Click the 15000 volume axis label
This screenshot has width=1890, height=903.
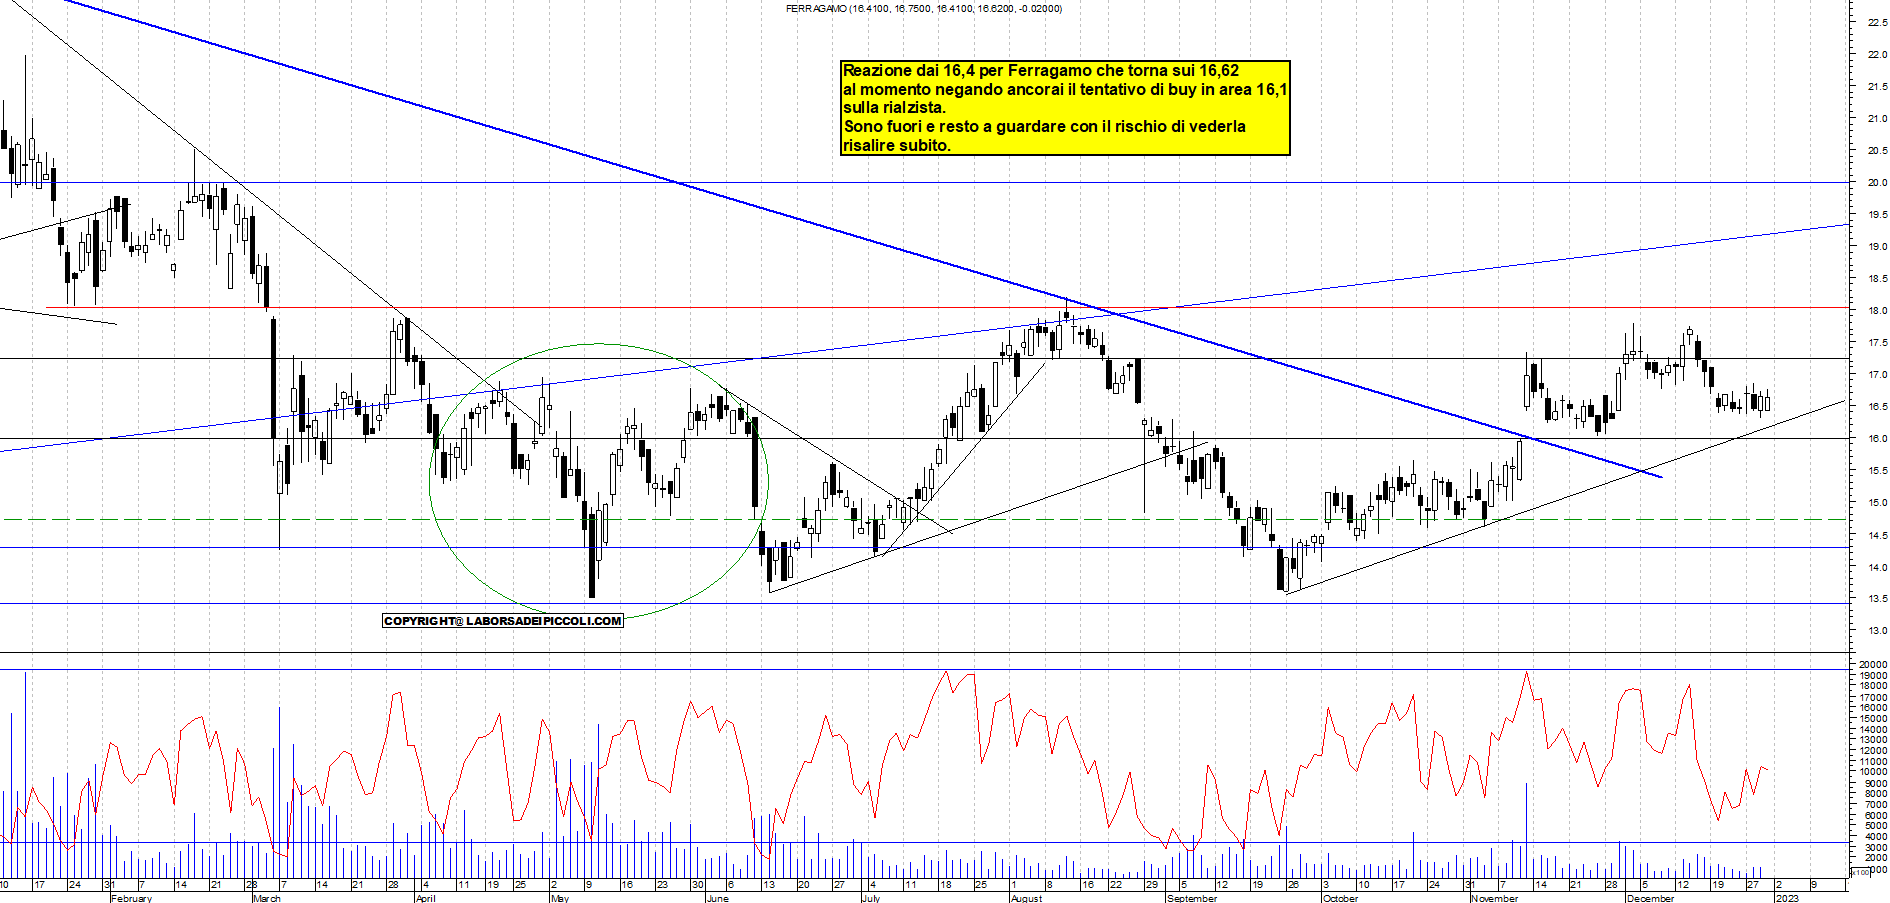(1873, 719)
